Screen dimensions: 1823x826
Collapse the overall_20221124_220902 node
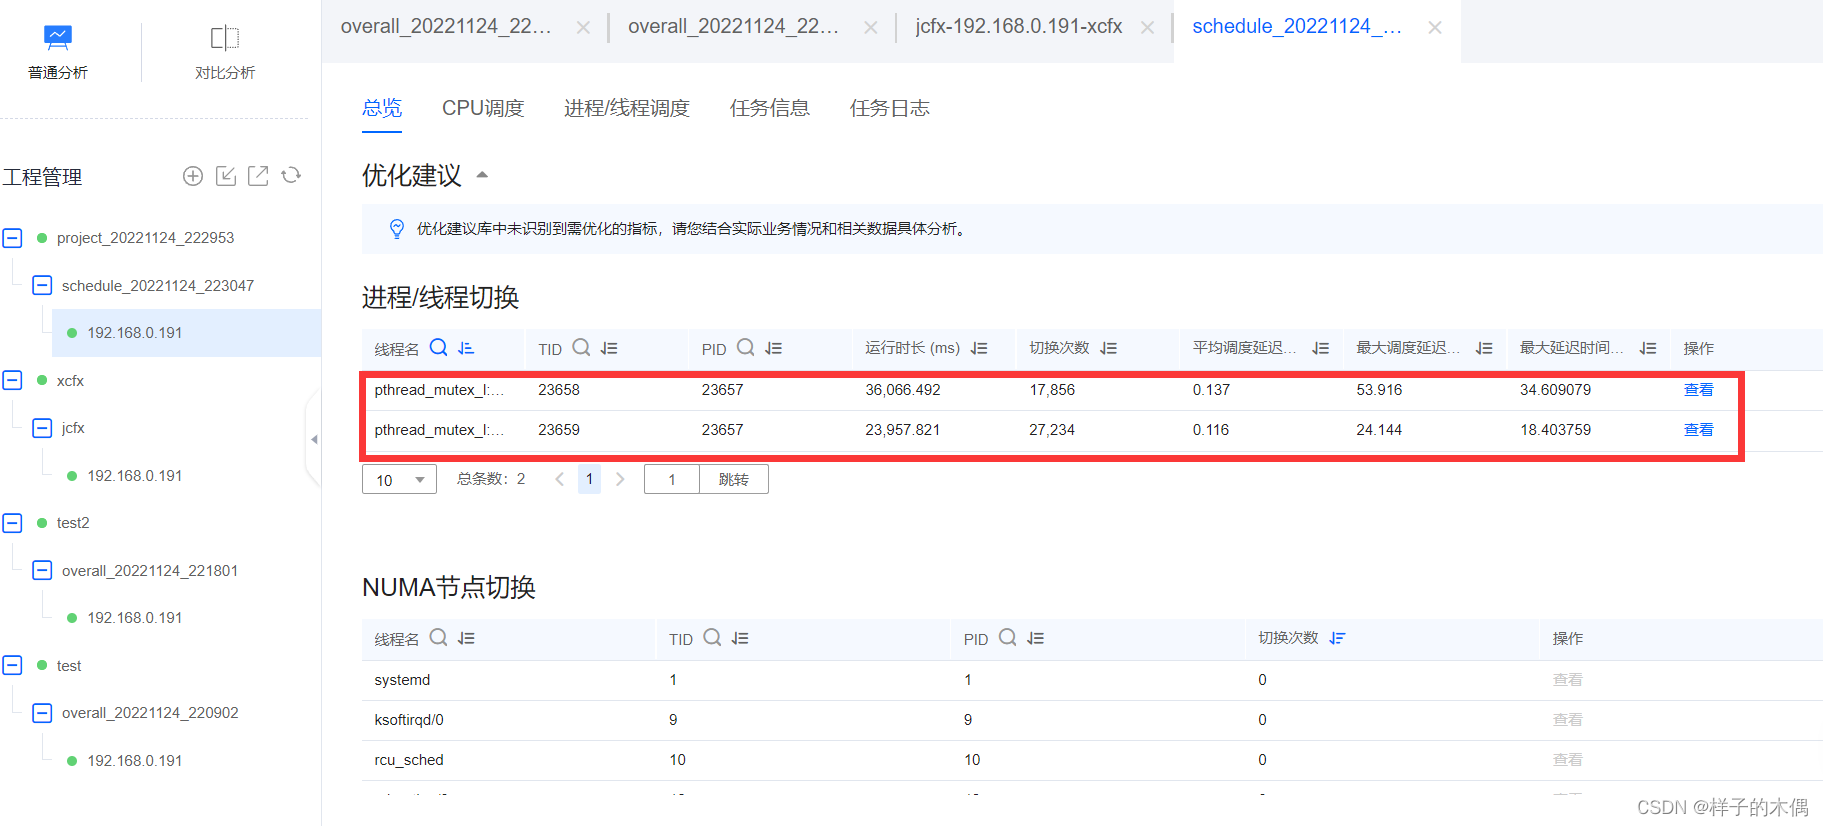click(x=42, y=713)
